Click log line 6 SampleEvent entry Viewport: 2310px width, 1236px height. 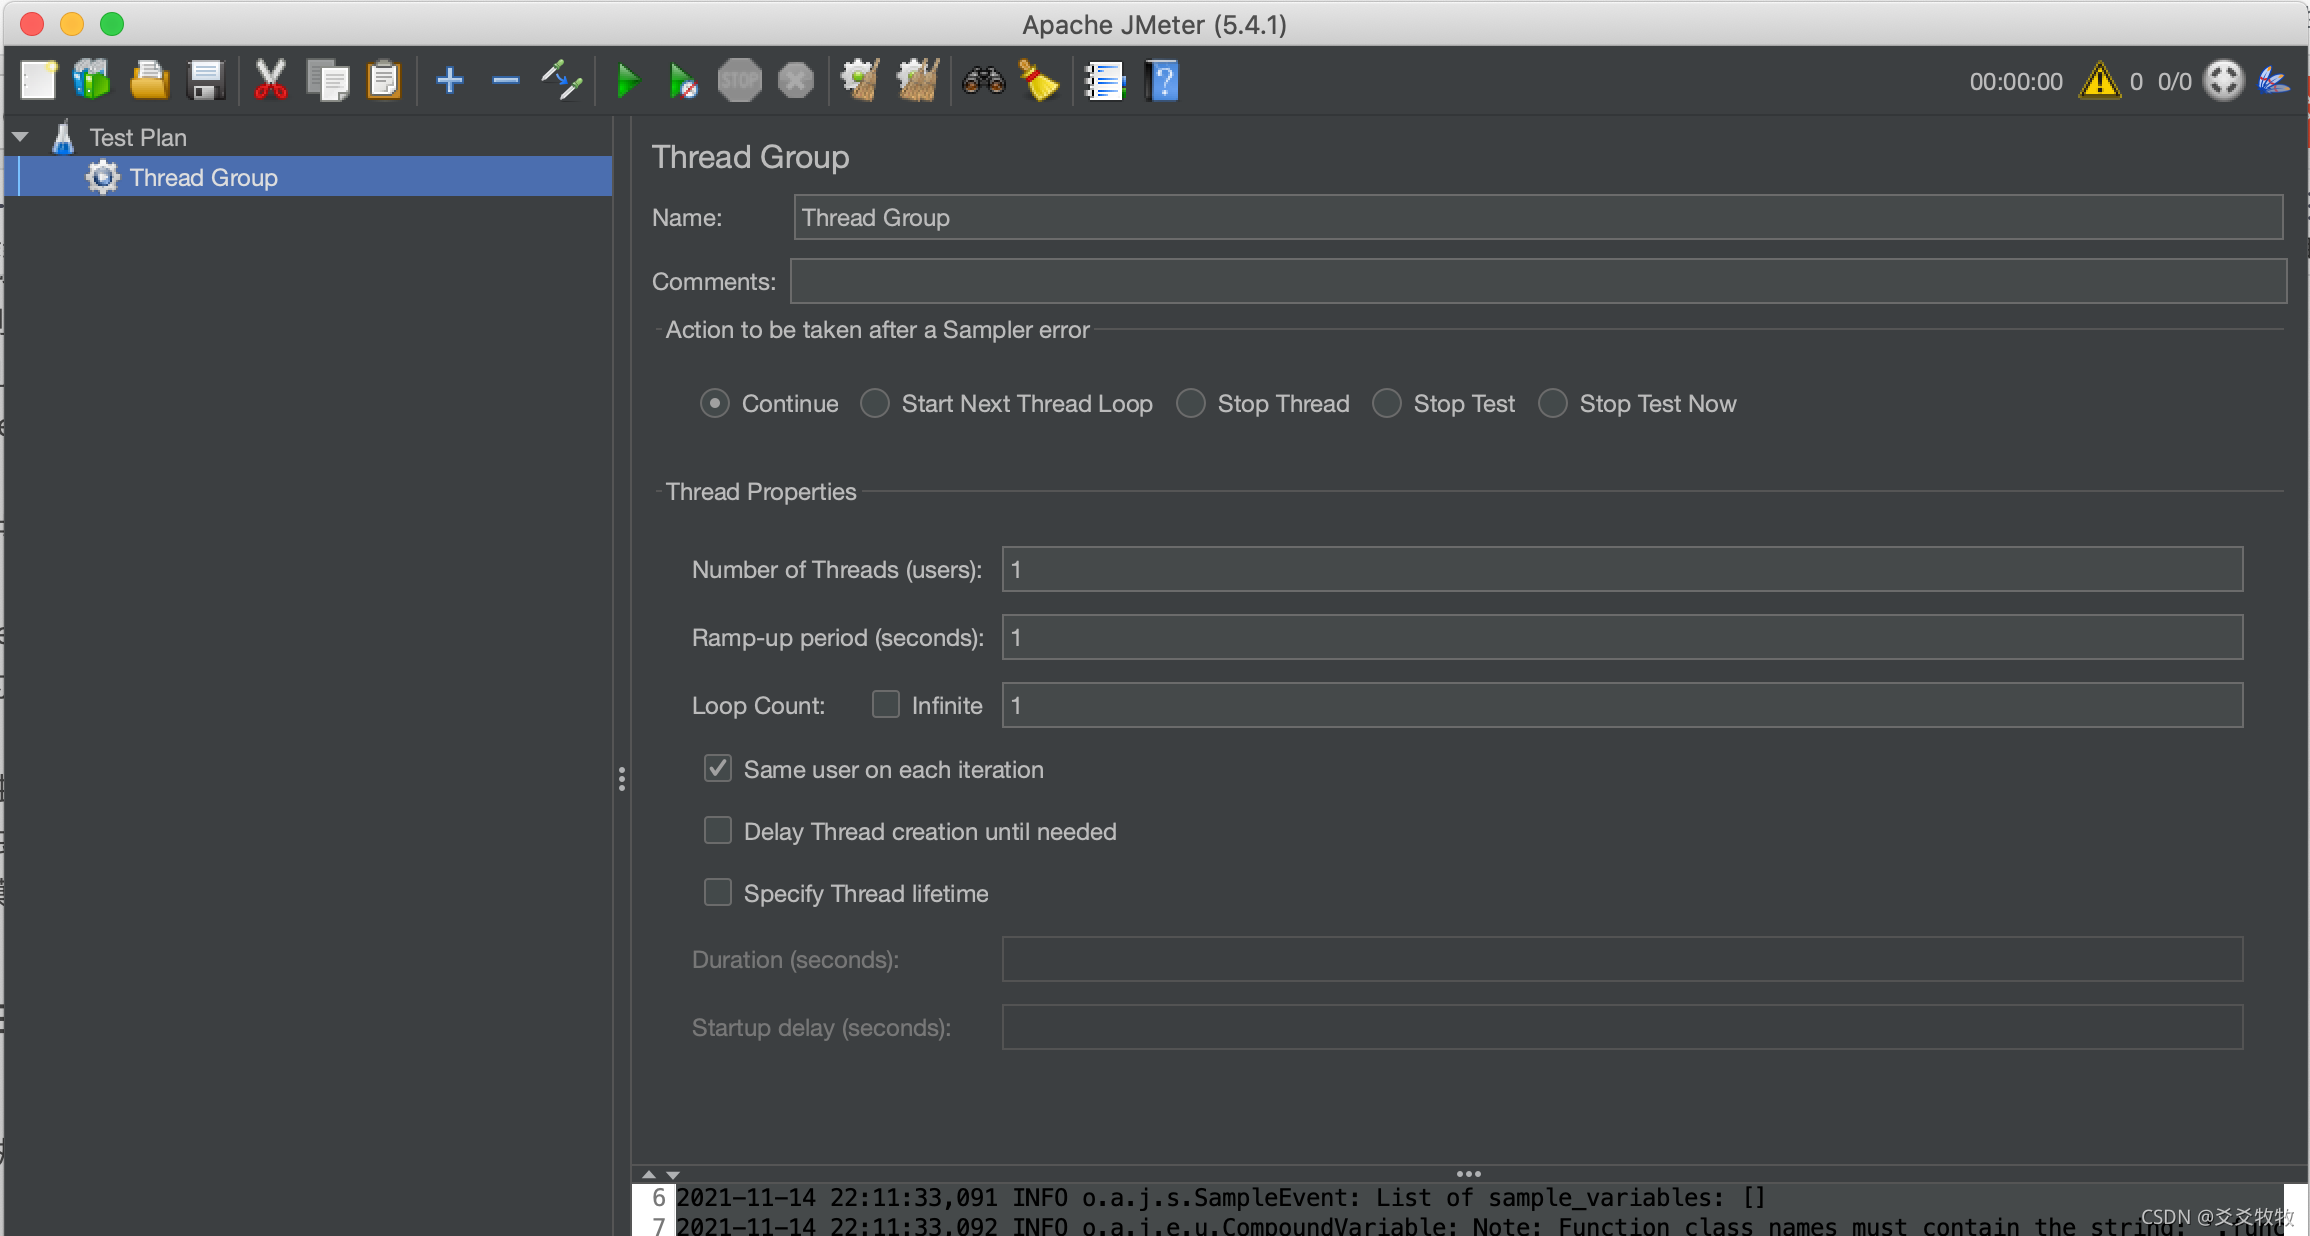tap(1221, 1197)
